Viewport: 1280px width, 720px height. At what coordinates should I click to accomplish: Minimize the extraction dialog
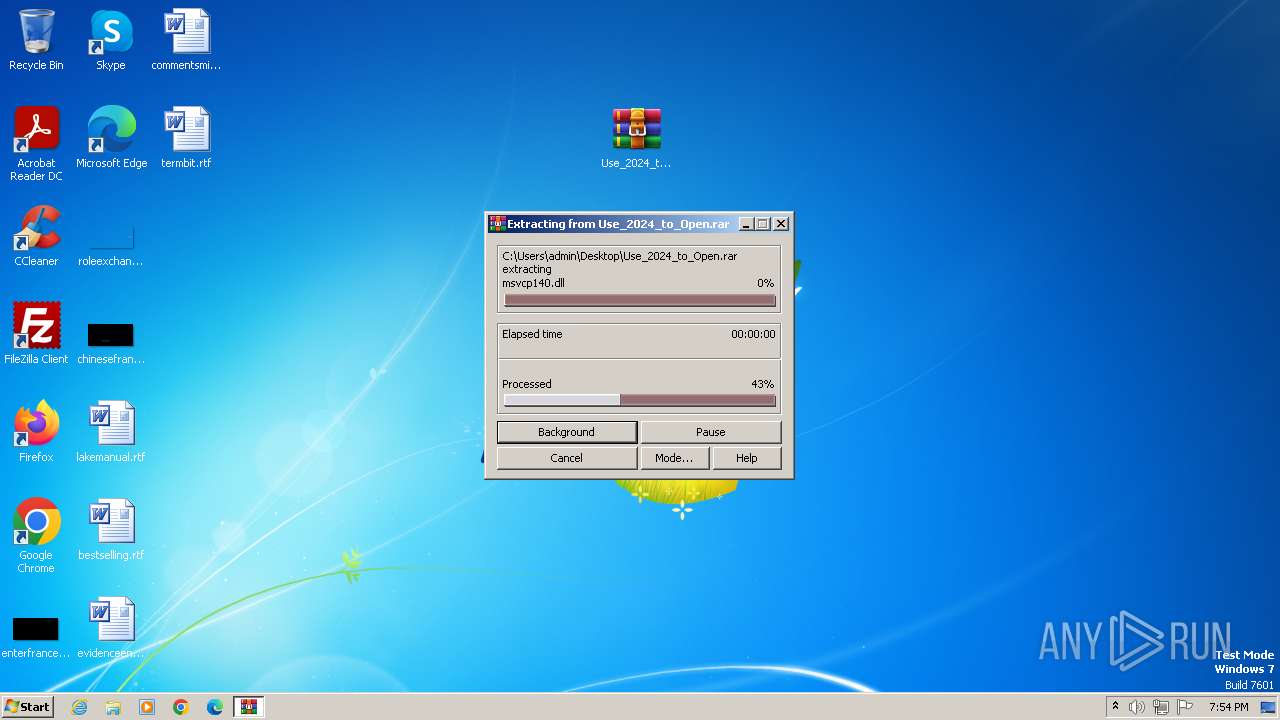(745, 224)
